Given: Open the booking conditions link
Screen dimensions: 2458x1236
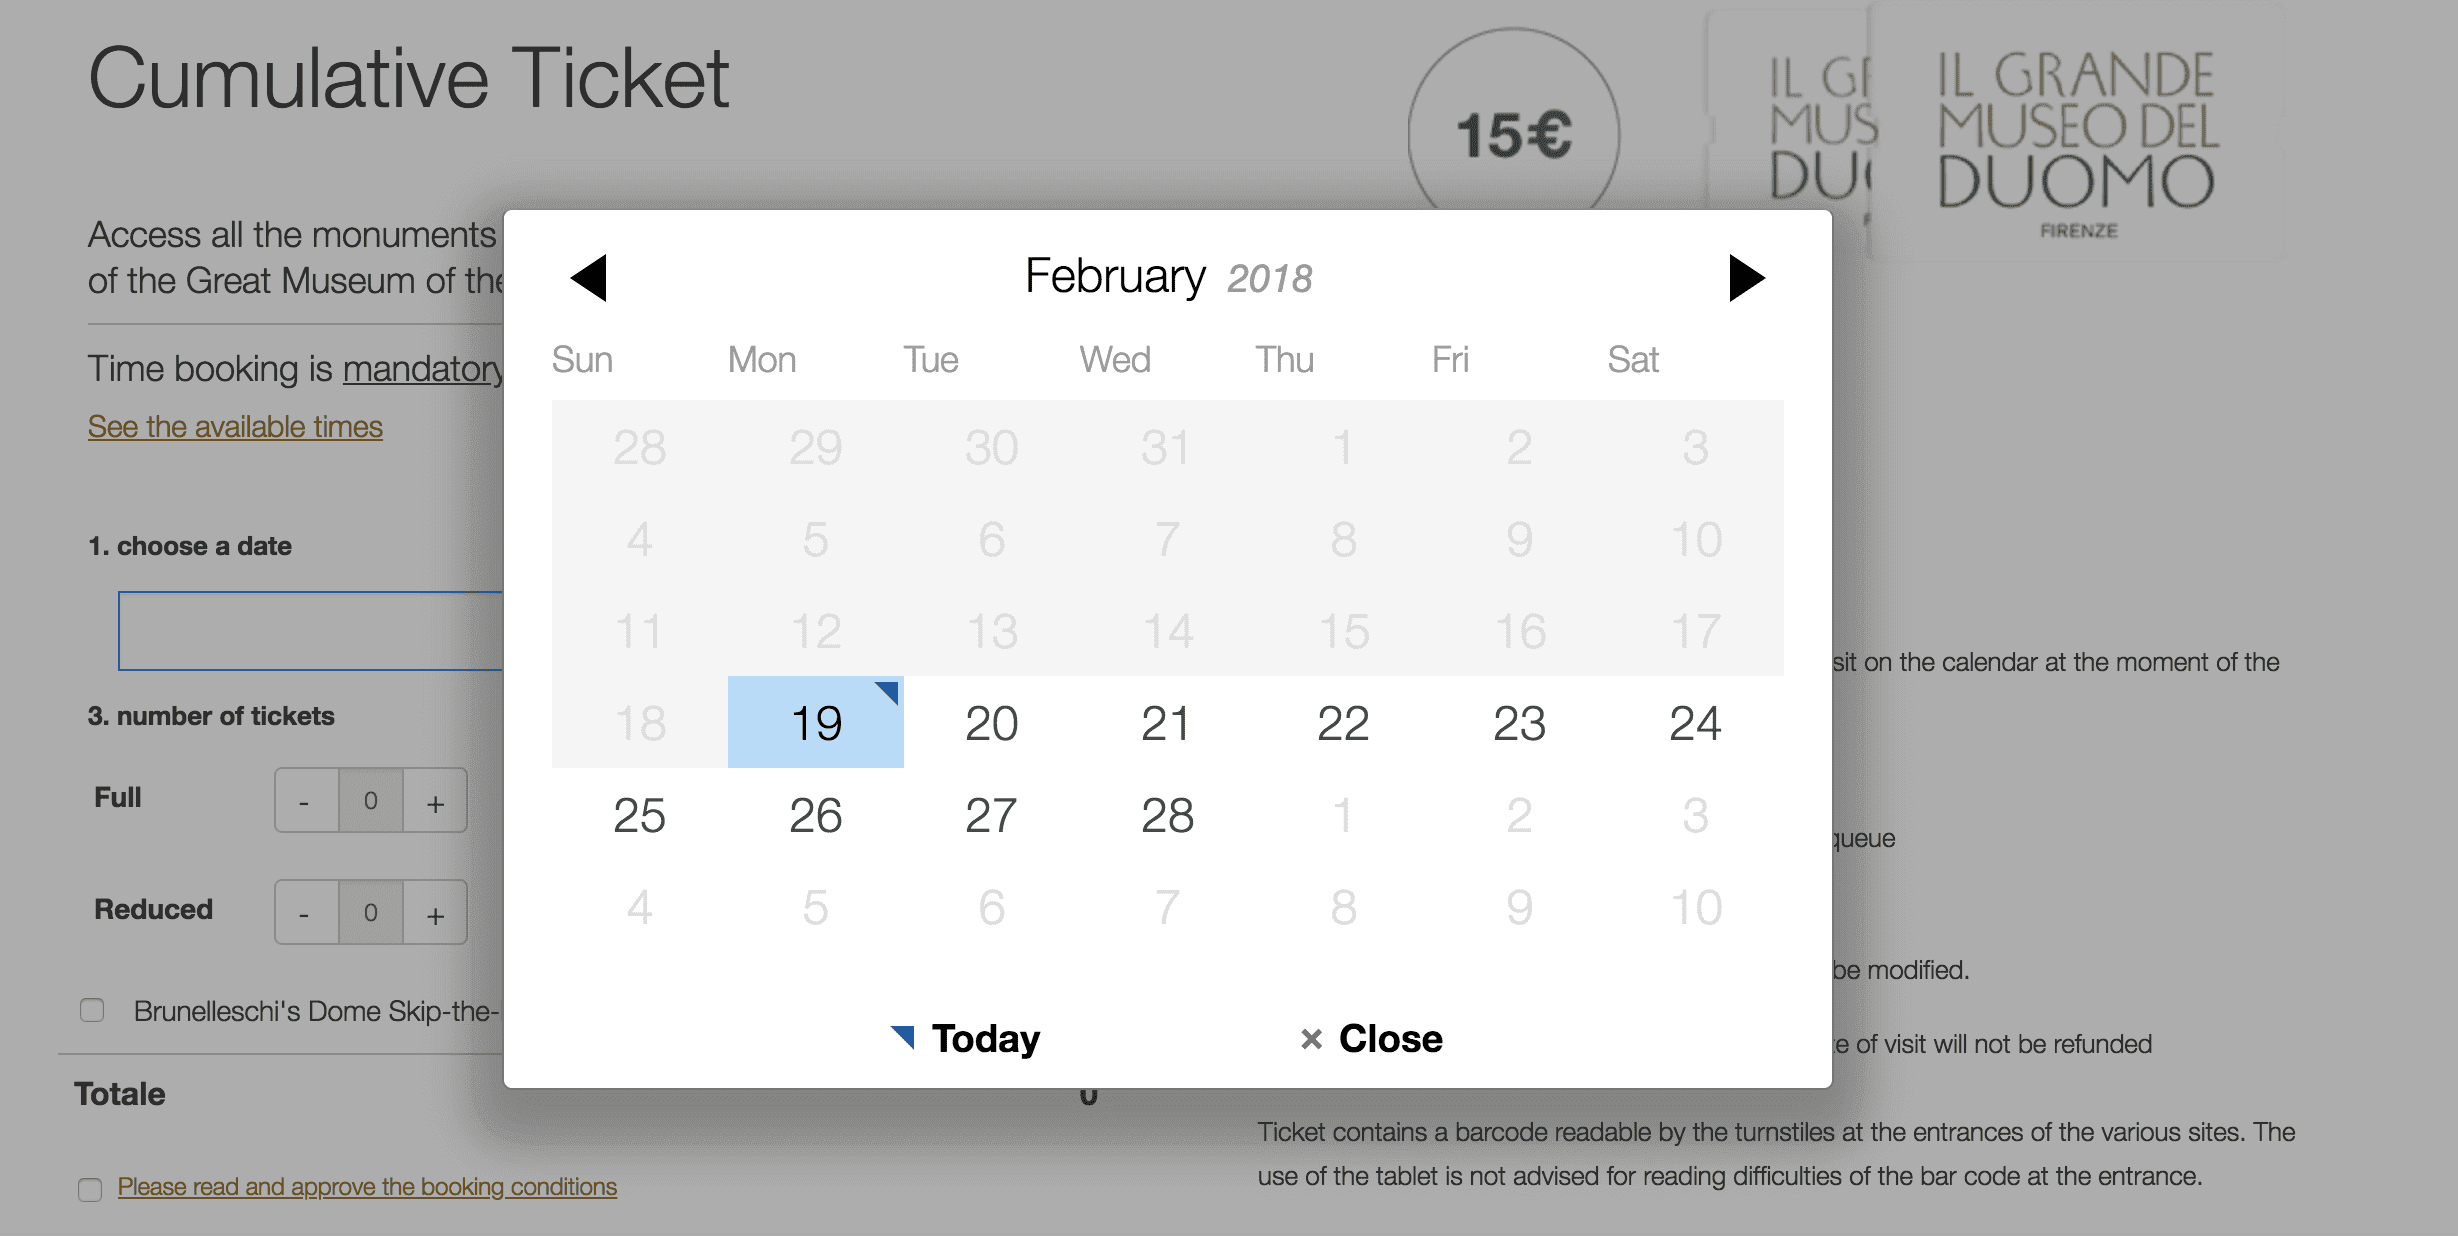Looking at the screenshot, I should [x=367, y=1187].
